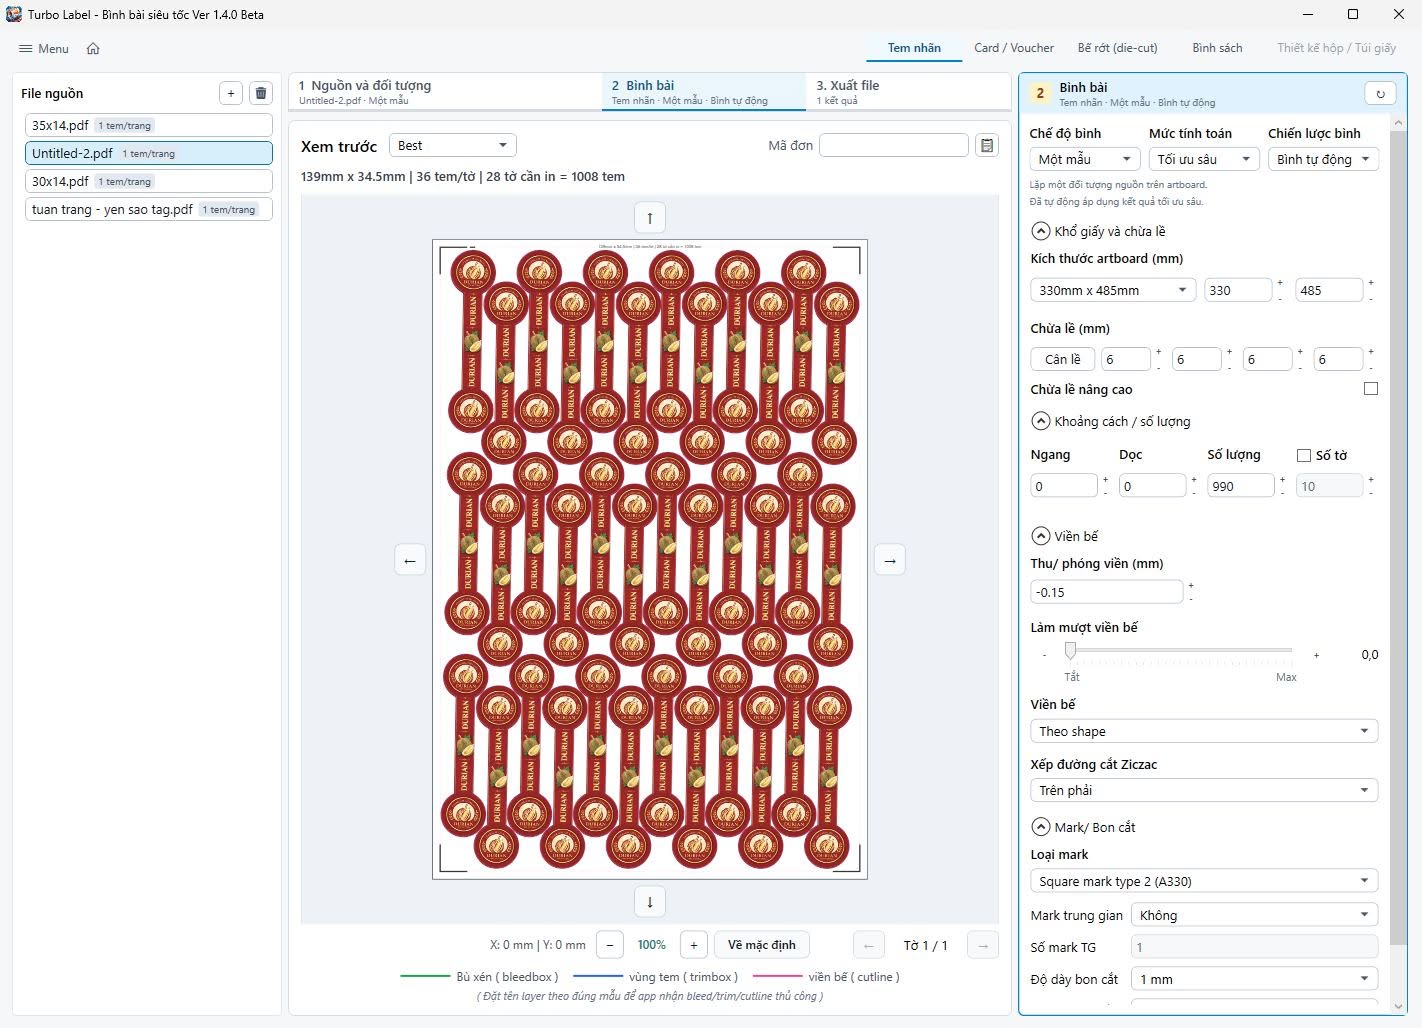Reset the Bình bài panel settings
The width and height of the screenshot is (1422, 1028).
point(1380,94)
